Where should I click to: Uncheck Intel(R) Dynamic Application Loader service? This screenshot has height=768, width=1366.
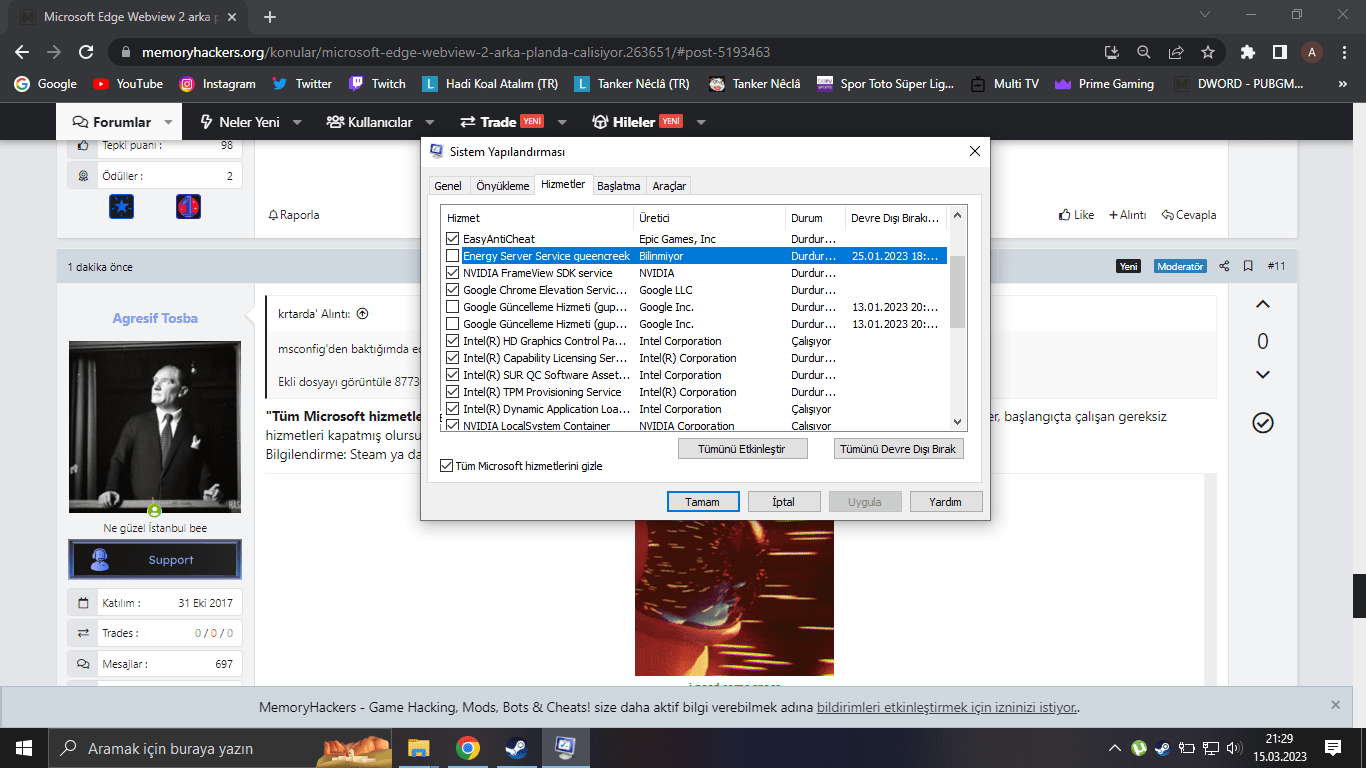(x=453, y=409)
